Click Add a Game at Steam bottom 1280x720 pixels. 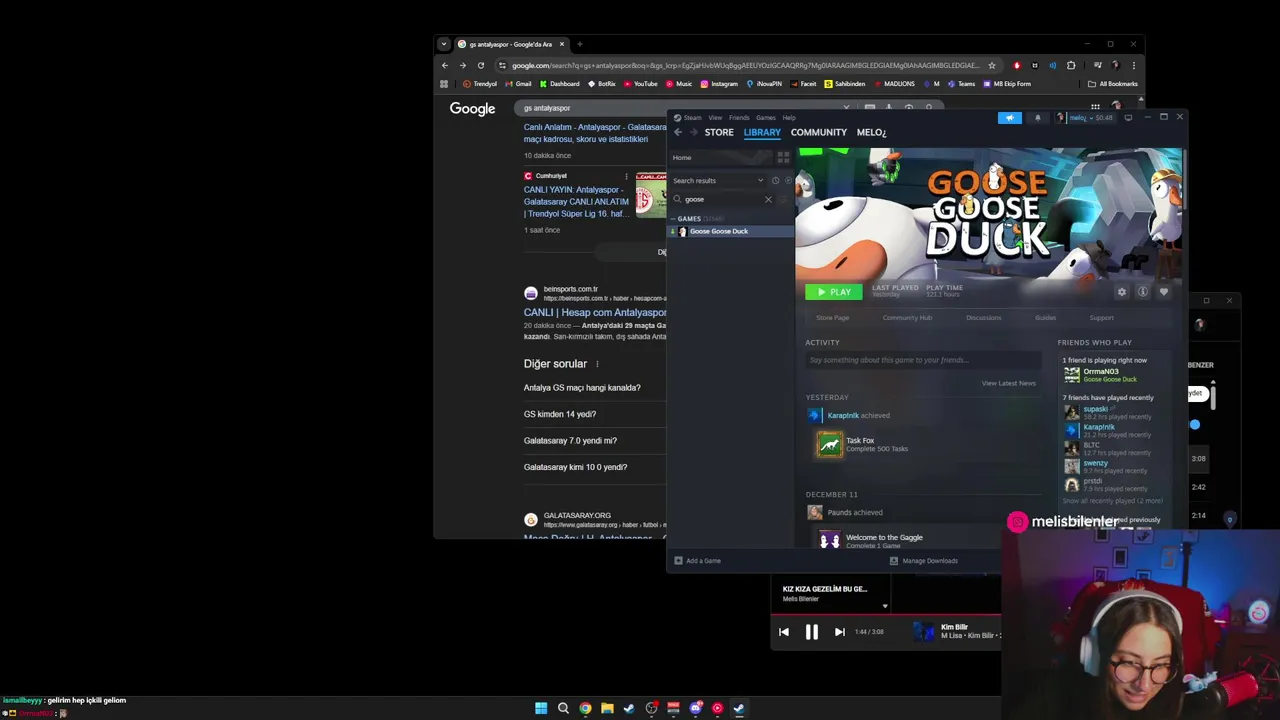(698, 561)
